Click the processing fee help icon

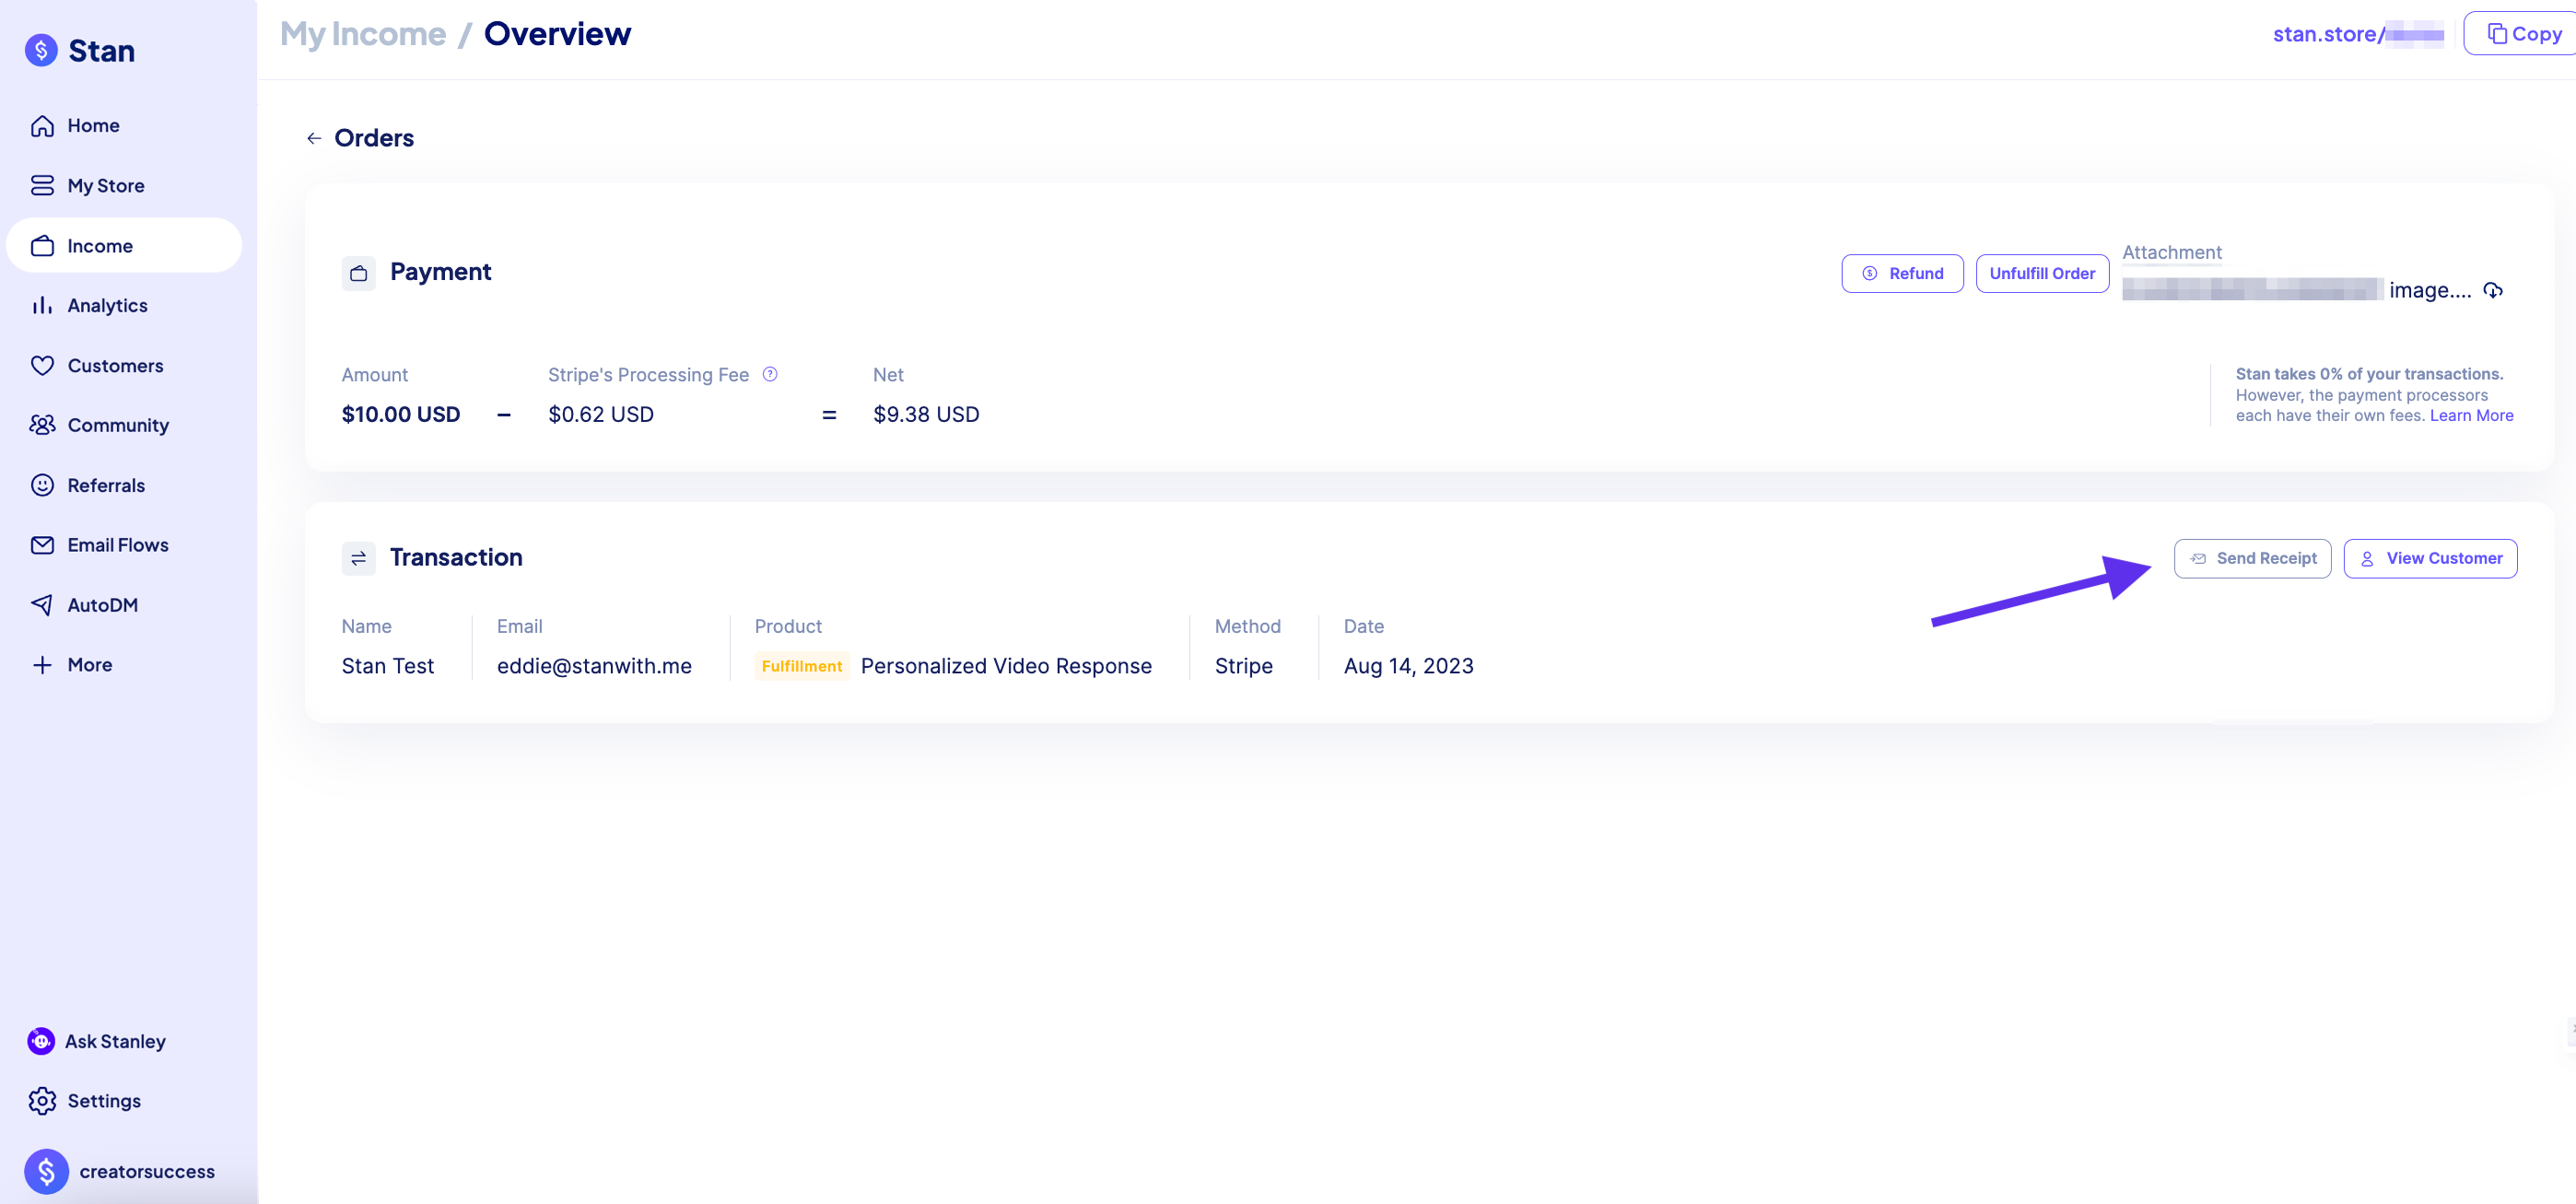pos(770,374)
